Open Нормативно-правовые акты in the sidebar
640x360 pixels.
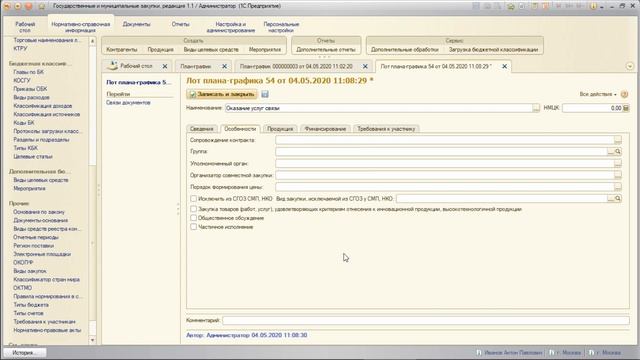pos(47,330)
